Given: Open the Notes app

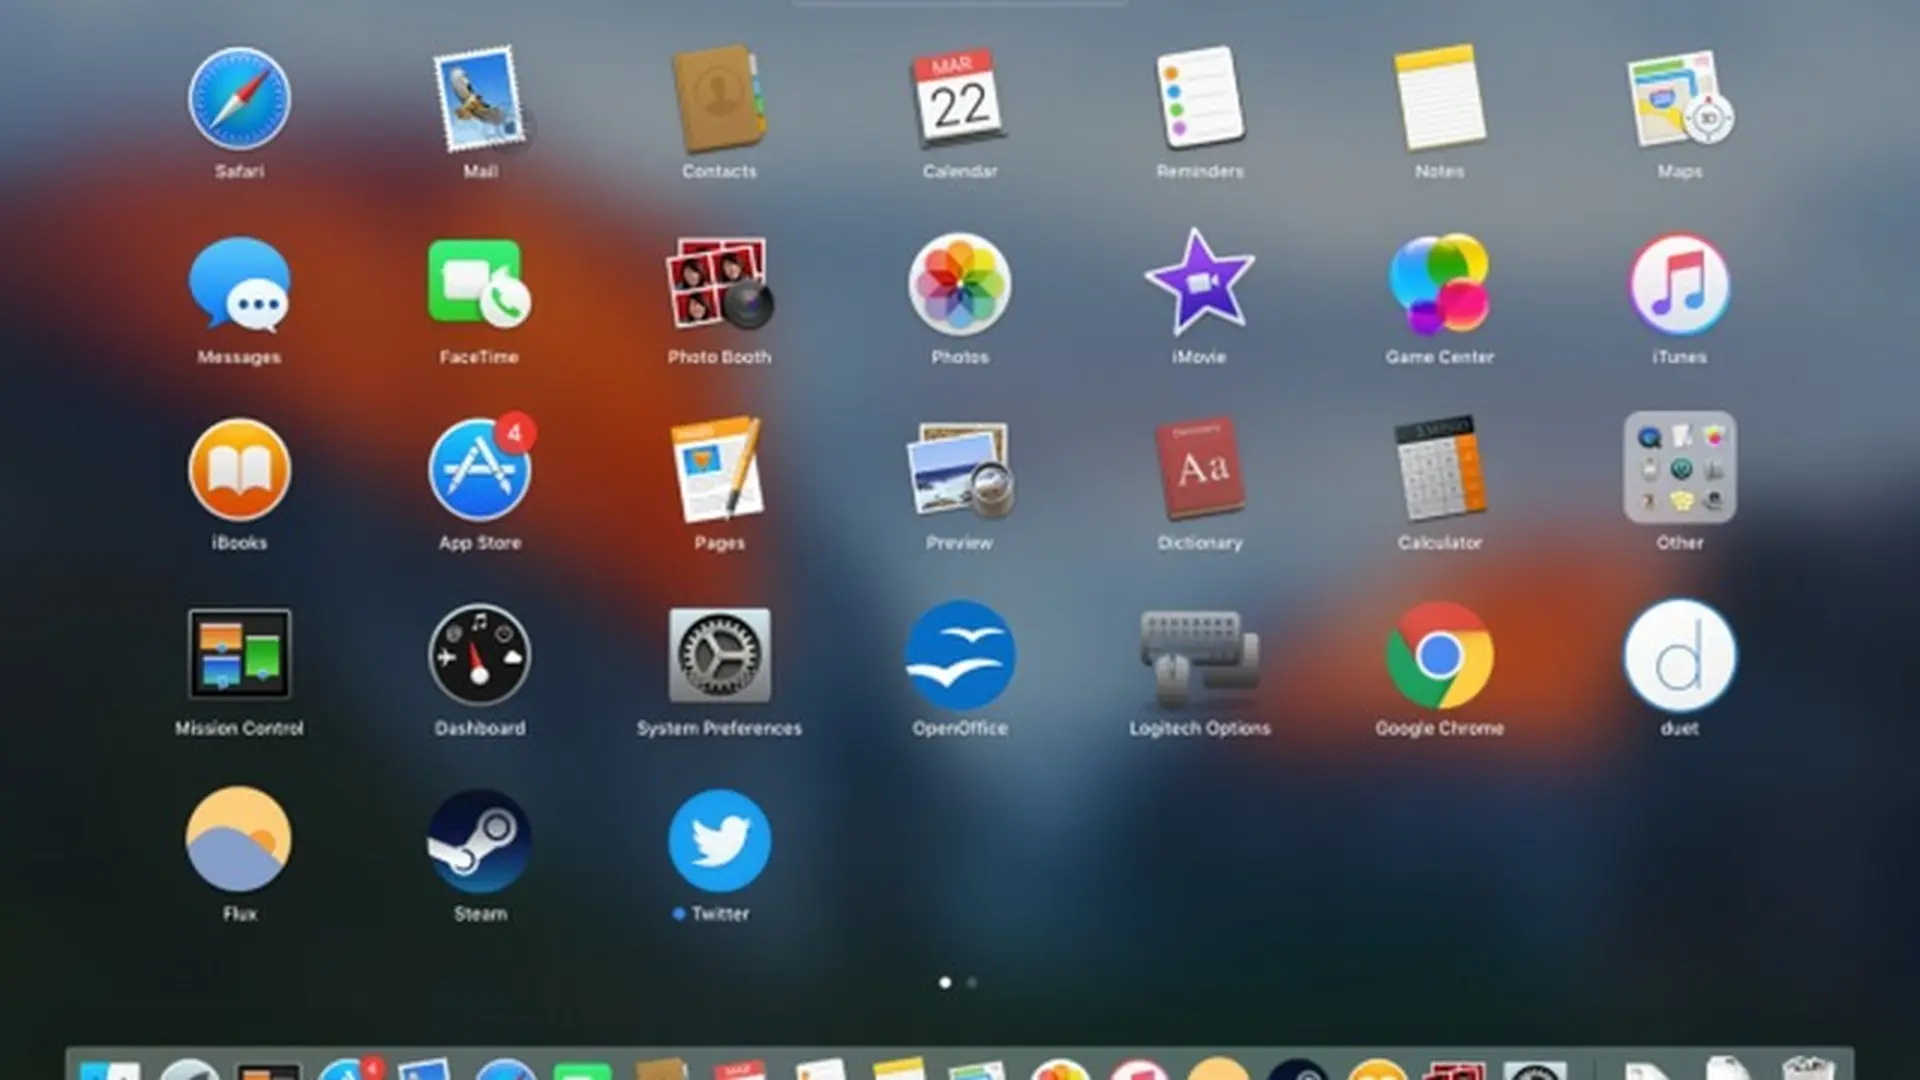Looking at the screenshot, I should point(1439,99).
